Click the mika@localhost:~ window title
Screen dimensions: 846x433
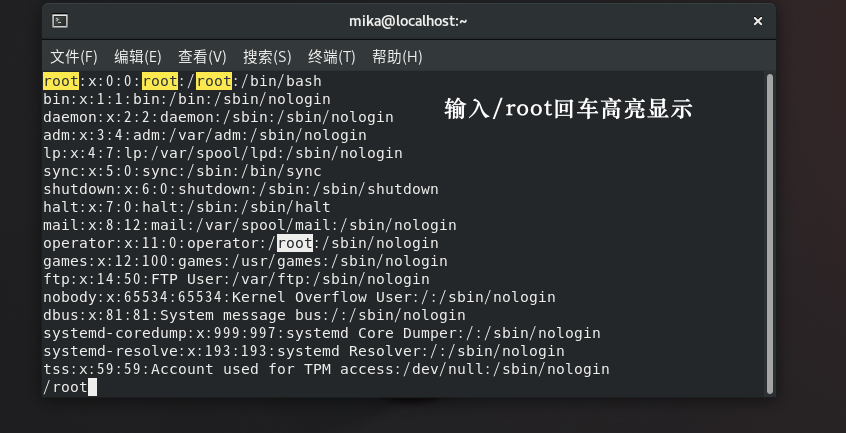coord(408,21)
